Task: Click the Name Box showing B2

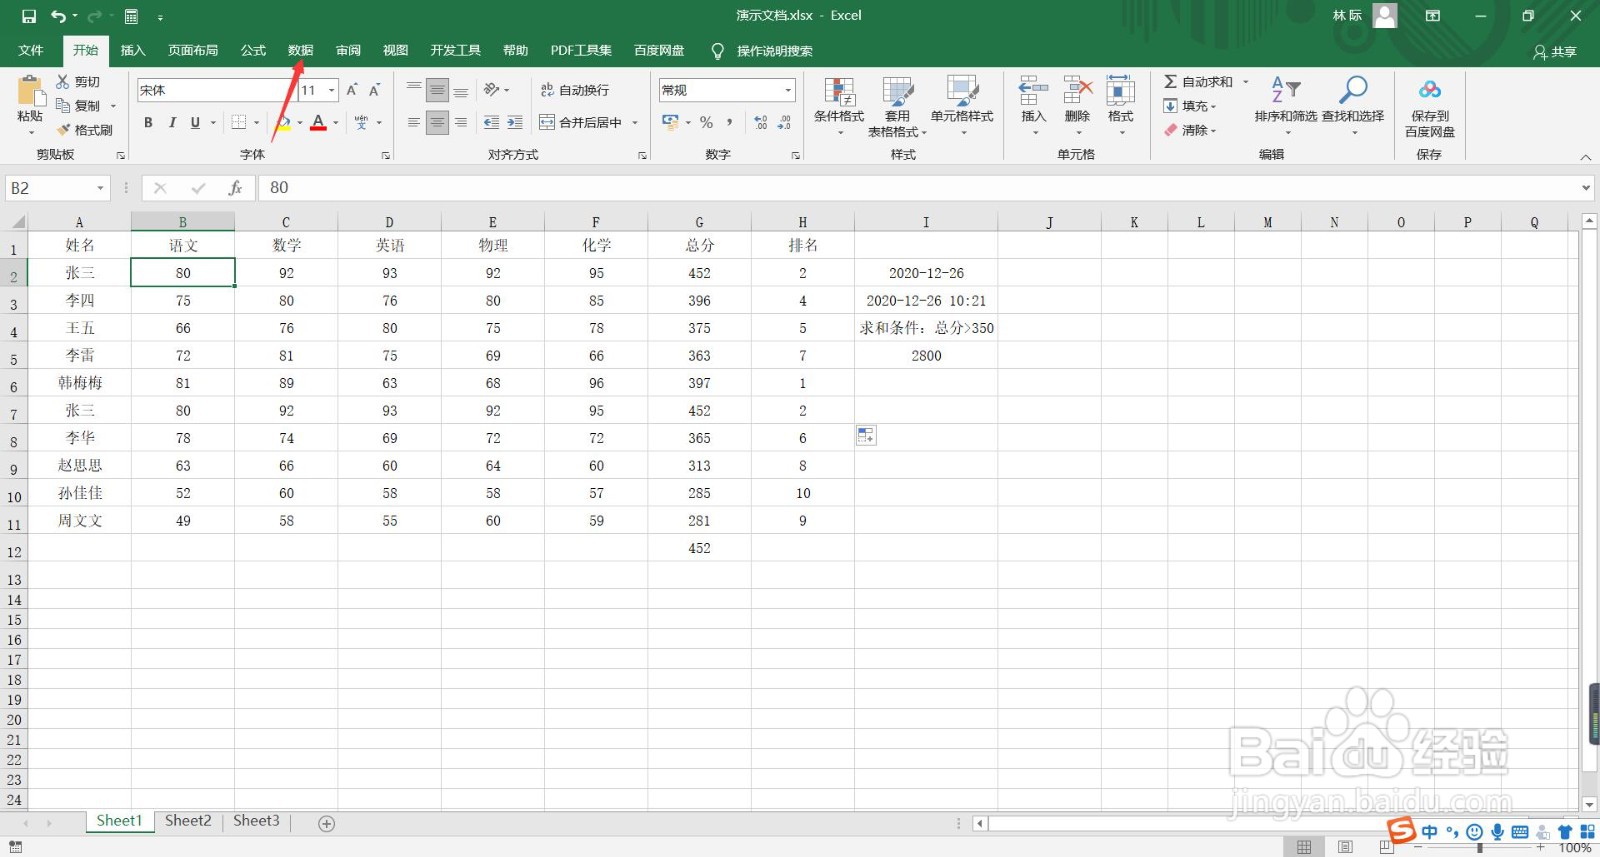Action: tap(57, 188)
